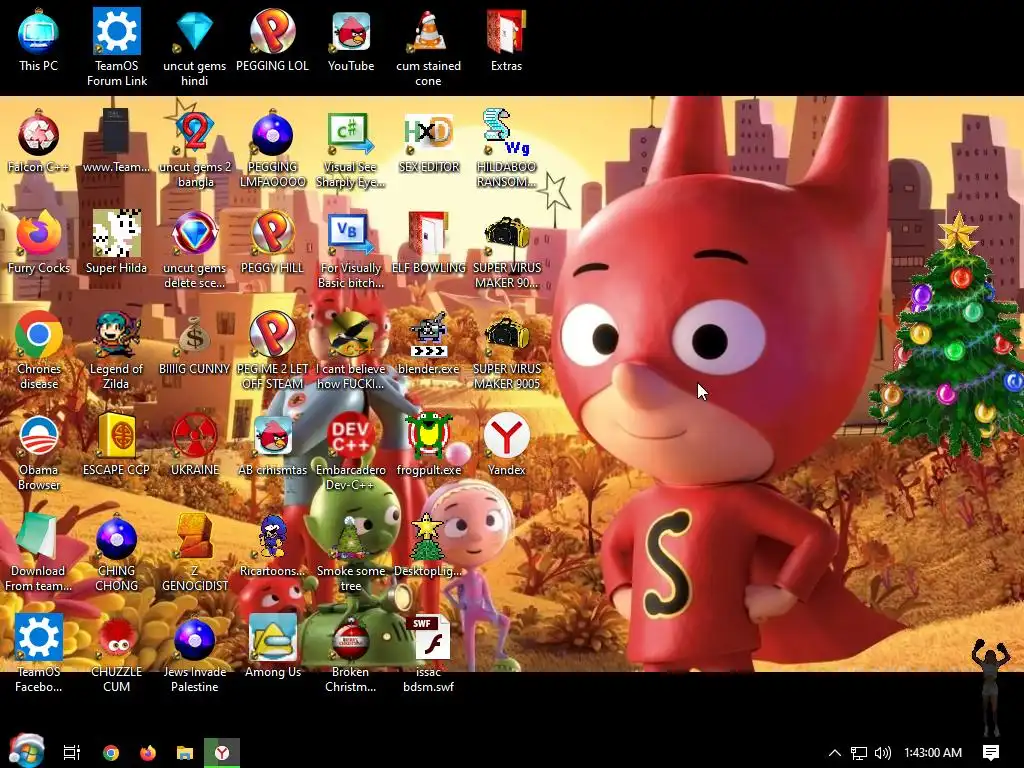Open the TeamOS Forum Link shortcut

[117, 48]
